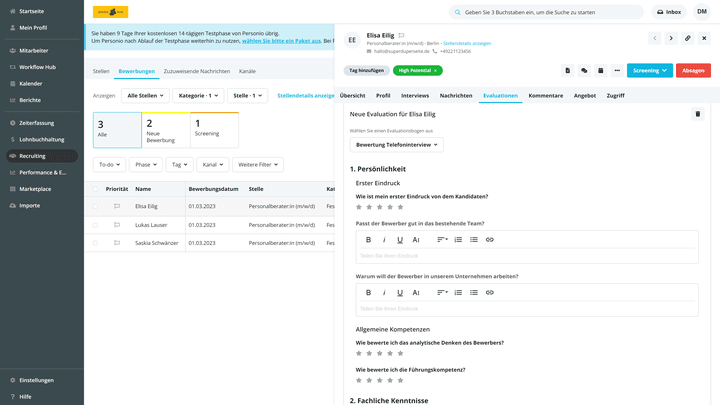Insert link in the team fit editor
Image resolution: width=720 pixels, height=405 pixels.
tap(489, 240)
